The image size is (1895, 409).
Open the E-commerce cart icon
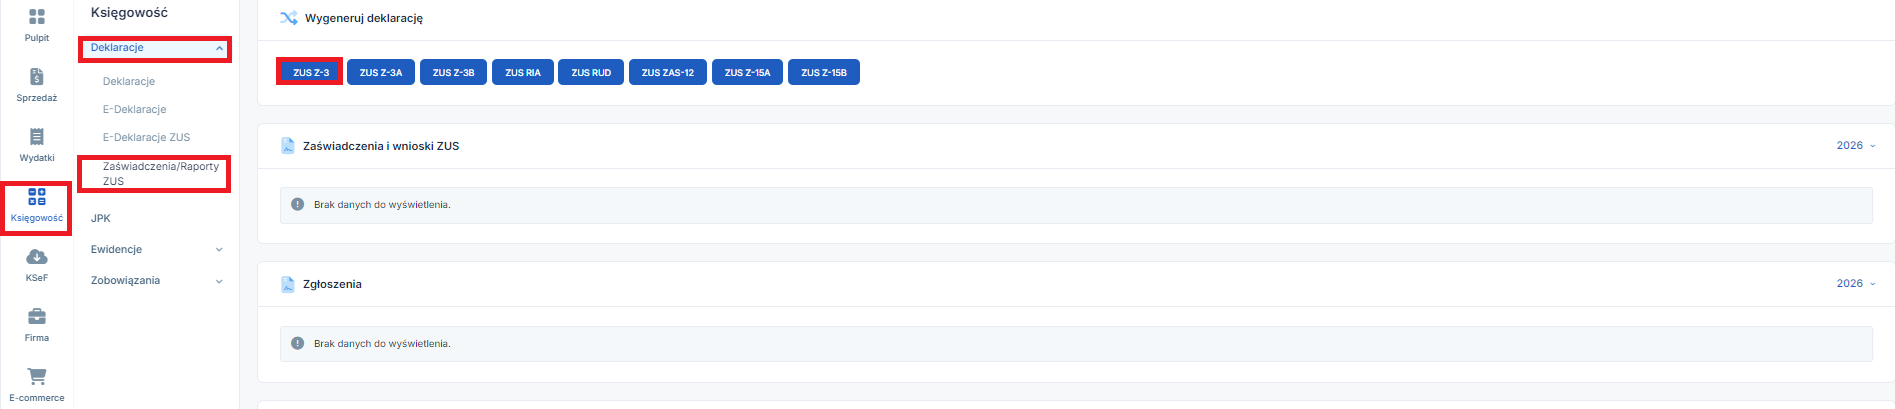coord(37,377)
